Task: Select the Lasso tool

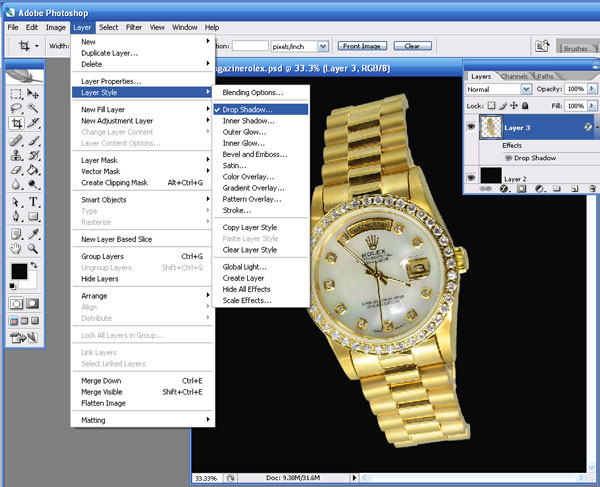Action: click(x=16, y=109)
